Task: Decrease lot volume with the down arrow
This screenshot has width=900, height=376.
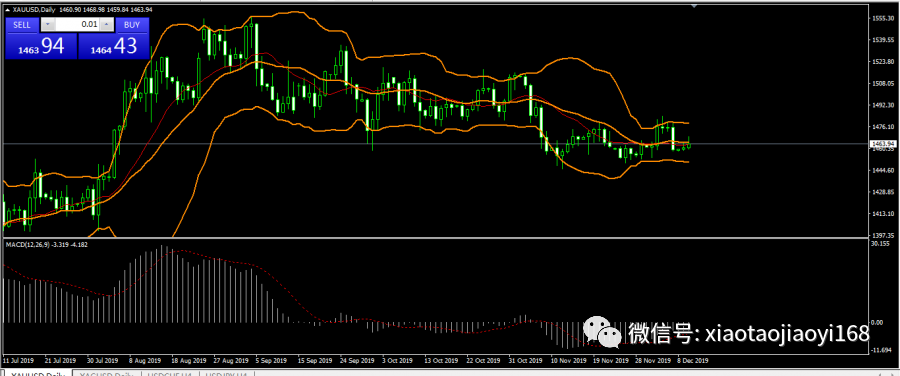Action: click(49, 25)
